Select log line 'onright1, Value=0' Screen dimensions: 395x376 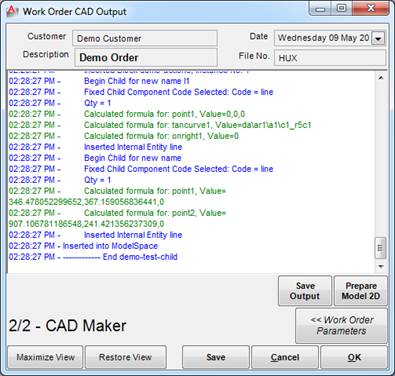pyautogui.click(x=124, y=136)
